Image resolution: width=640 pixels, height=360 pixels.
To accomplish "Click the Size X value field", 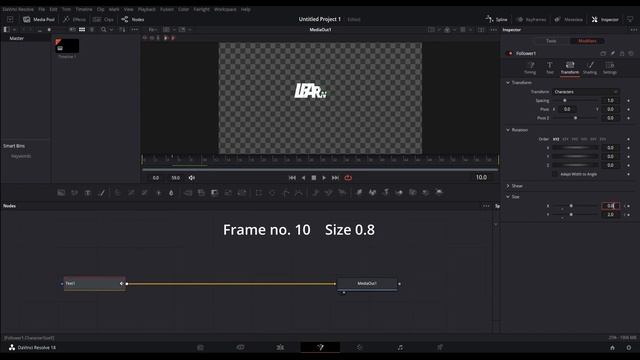I will click(610, 206).
